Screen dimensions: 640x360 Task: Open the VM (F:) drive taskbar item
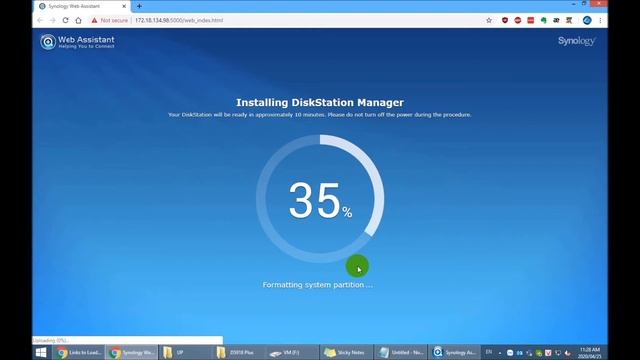[292, 352]
